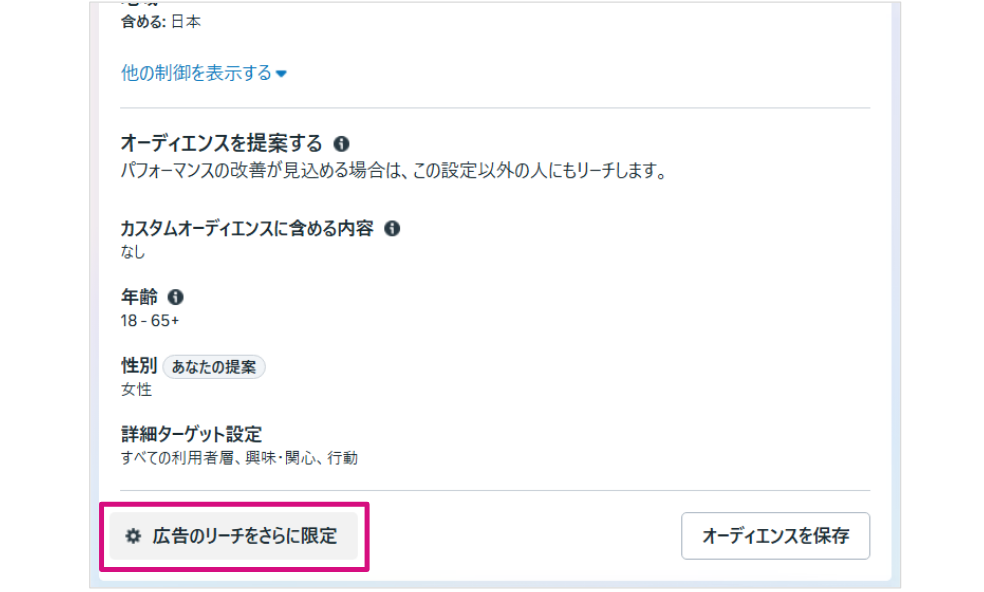Click the なし value under カスタムオーディエンス
This screenshot has width=984, height=592.
(x=133, y=251)
